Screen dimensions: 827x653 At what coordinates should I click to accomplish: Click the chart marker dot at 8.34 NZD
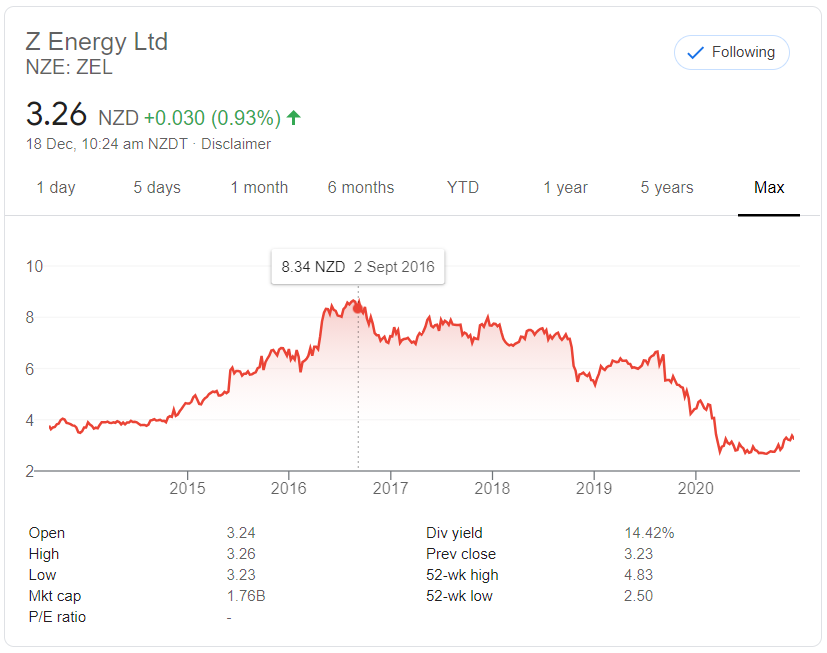[x=358, y=308]
